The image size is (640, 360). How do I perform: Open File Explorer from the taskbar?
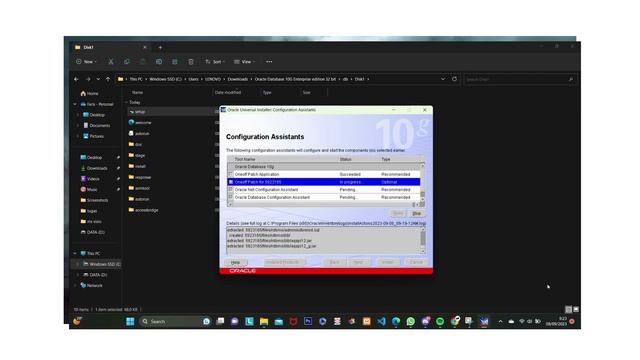(x=264, y=322)
